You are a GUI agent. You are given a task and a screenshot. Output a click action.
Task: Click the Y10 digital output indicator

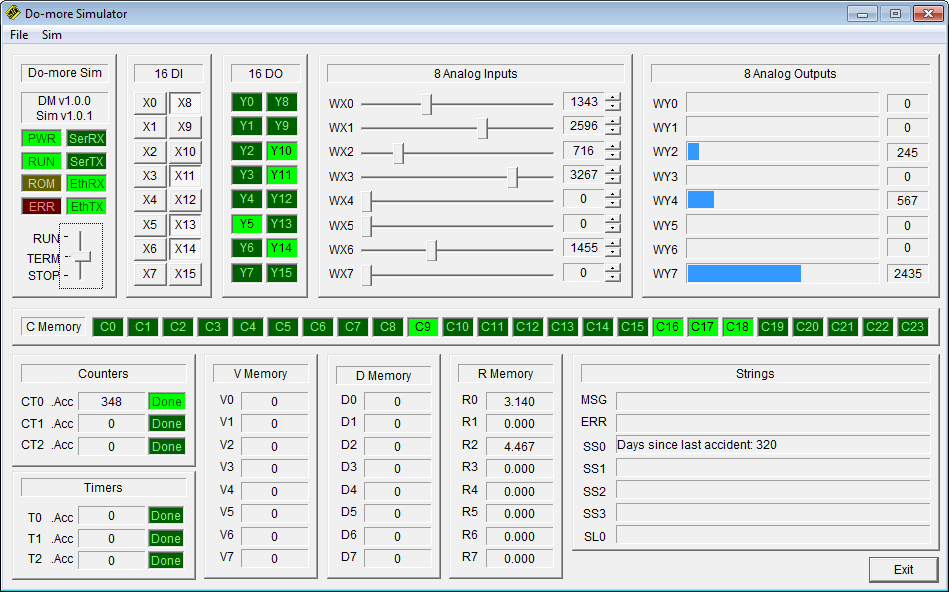[x=281, y=151]
